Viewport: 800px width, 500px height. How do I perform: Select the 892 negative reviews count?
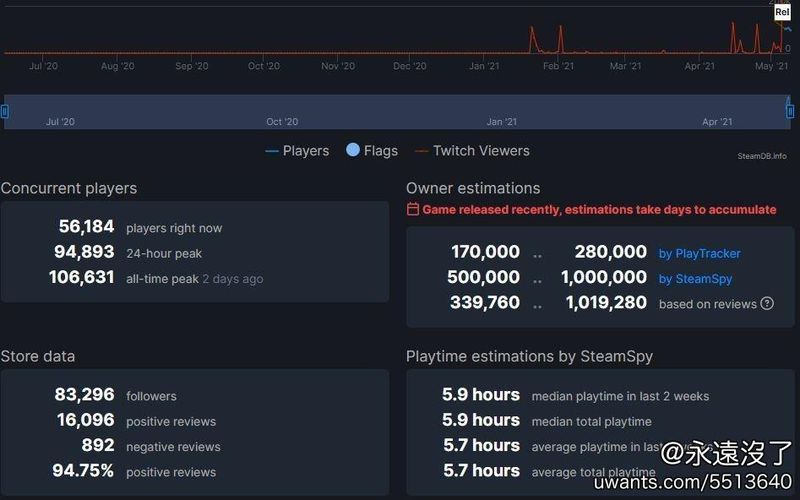98,445
